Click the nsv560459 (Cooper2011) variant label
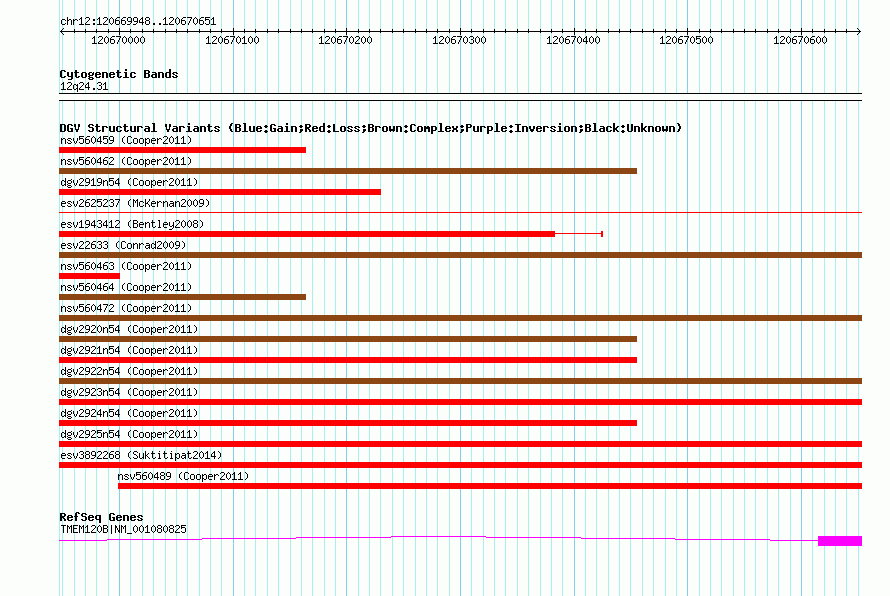The image size is (890, 596). click(126, 140)
